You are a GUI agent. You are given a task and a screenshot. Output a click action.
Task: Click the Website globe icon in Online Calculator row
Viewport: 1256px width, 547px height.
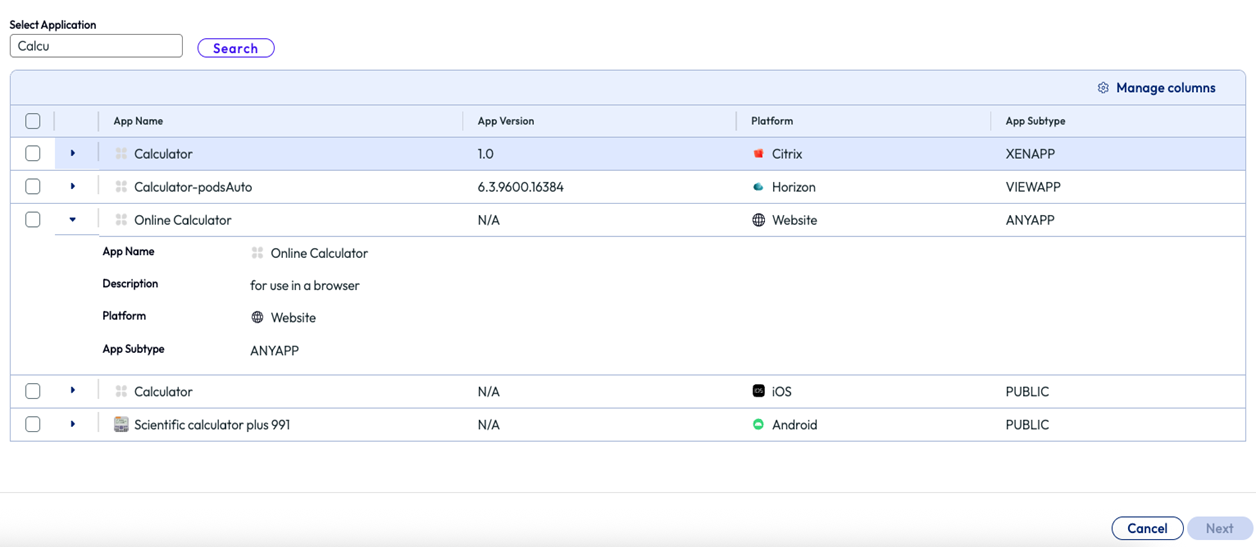coord(758,220)
